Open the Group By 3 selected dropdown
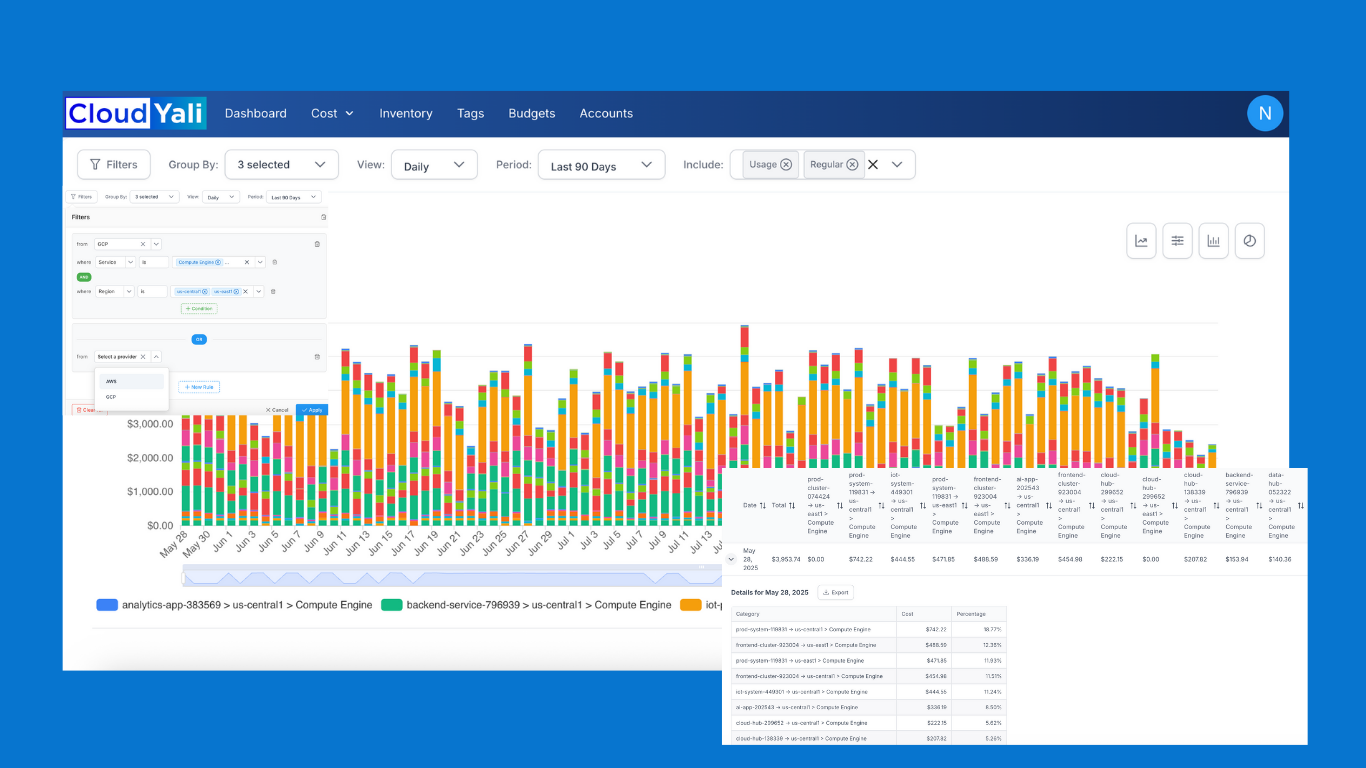This screenshot has height=768, width=1366. (x=281, y=165)
